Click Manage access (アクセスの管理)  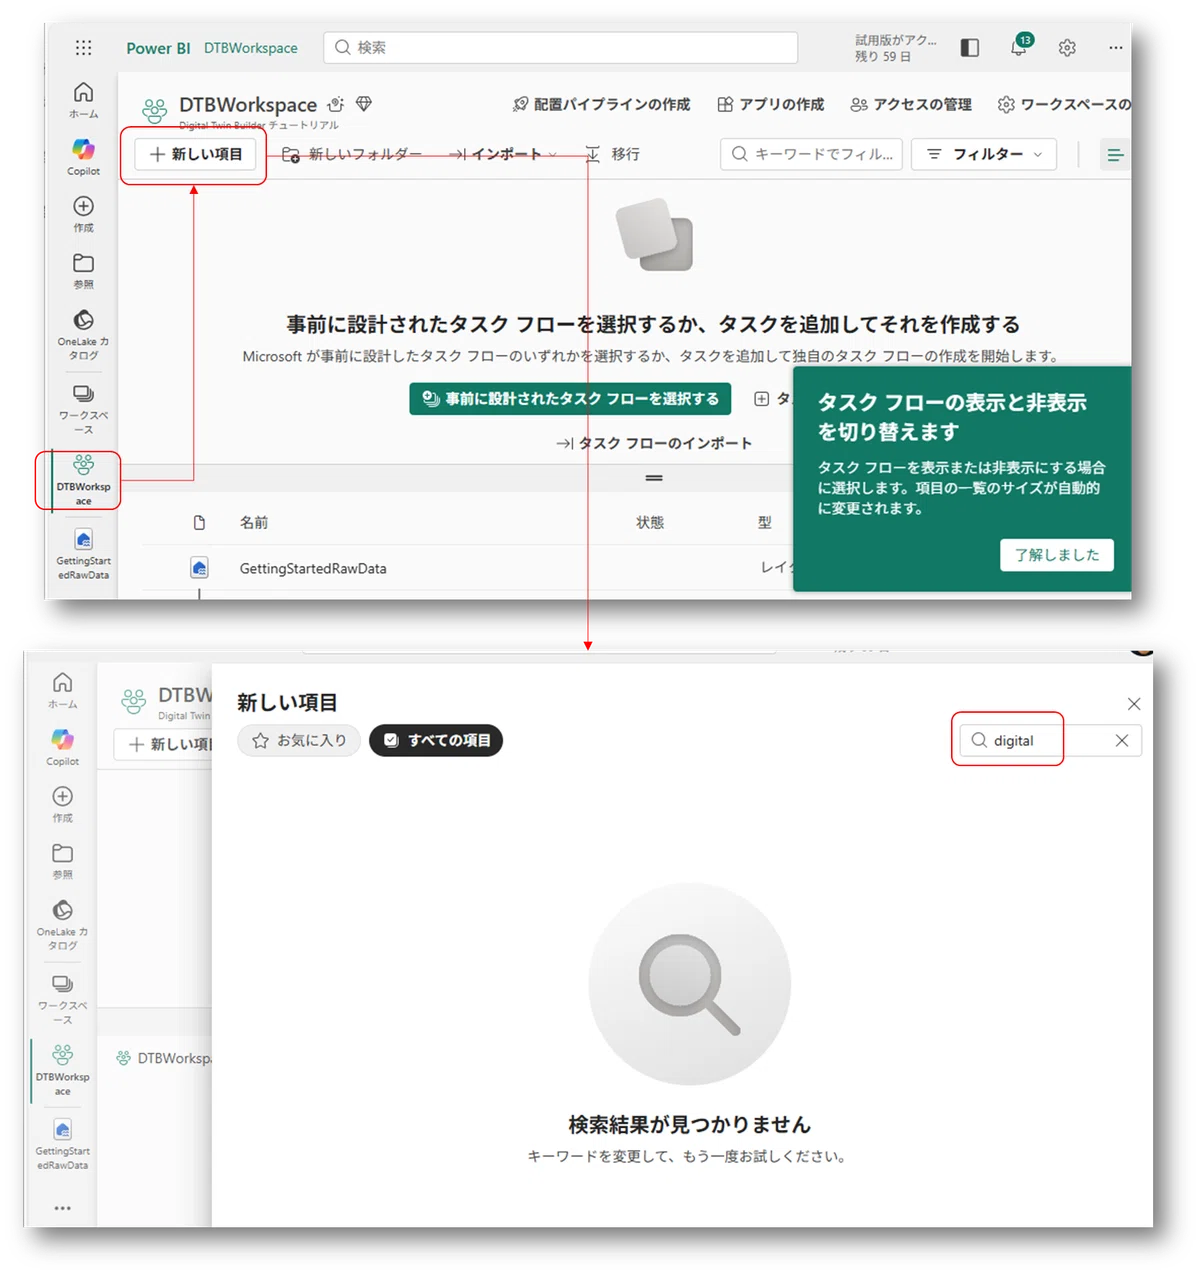pos(911,104)
